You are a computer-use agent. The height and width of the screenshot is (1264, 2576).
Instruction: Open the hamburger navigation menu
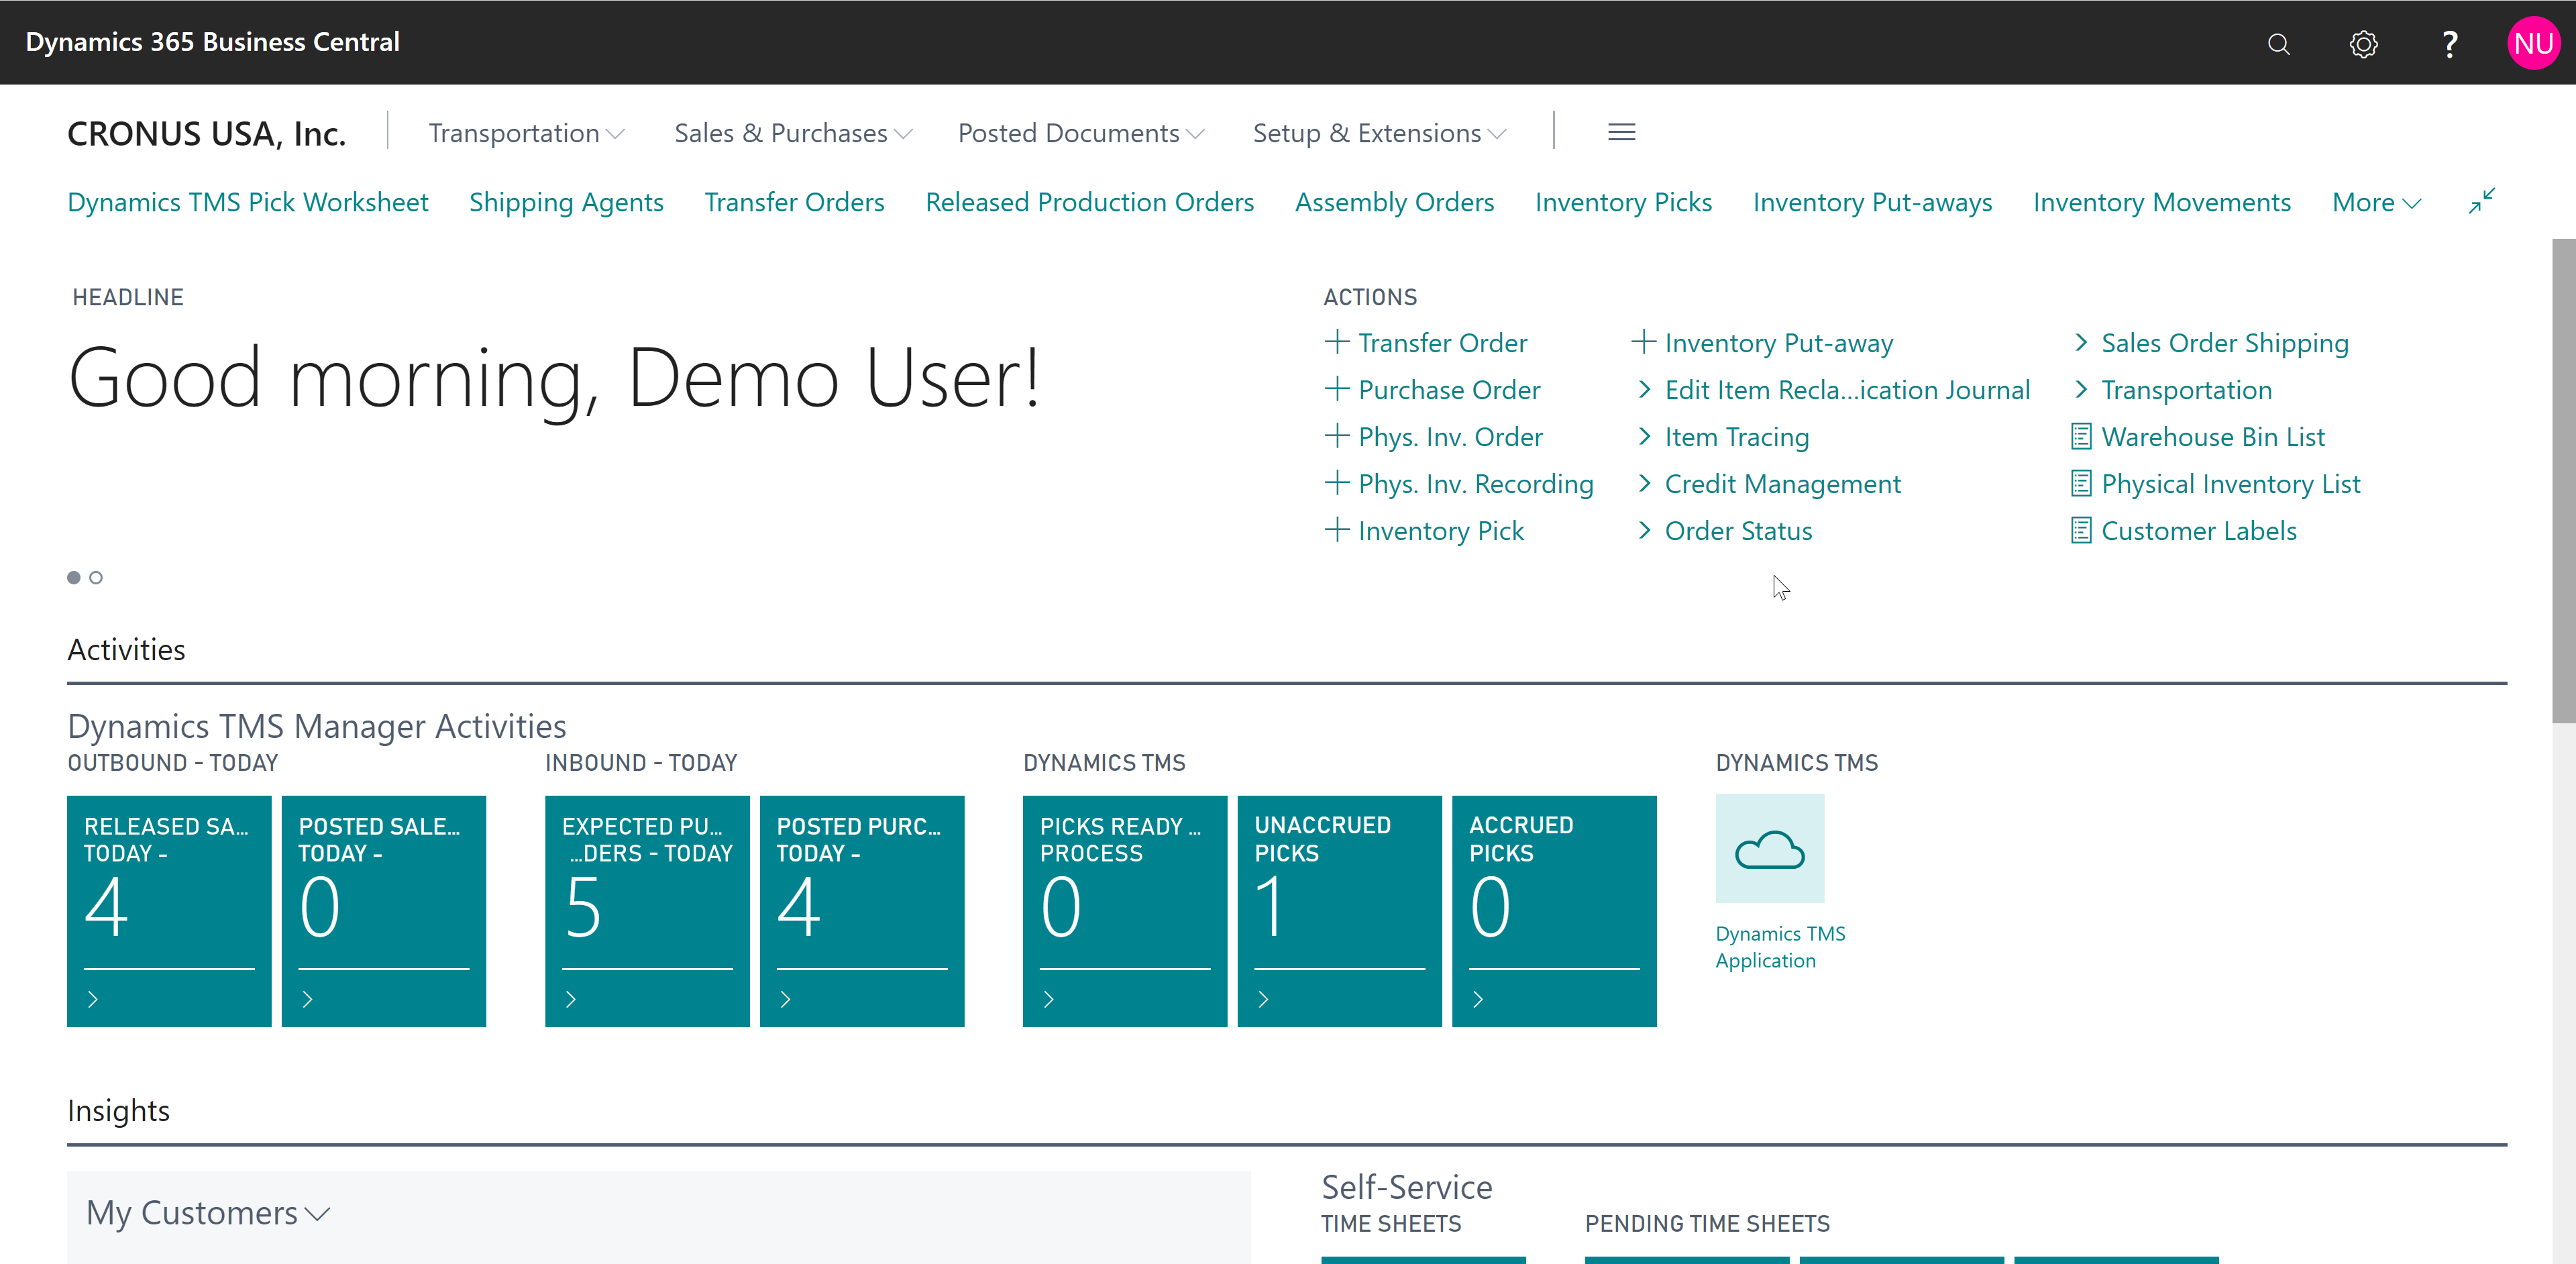(1621, 131)
